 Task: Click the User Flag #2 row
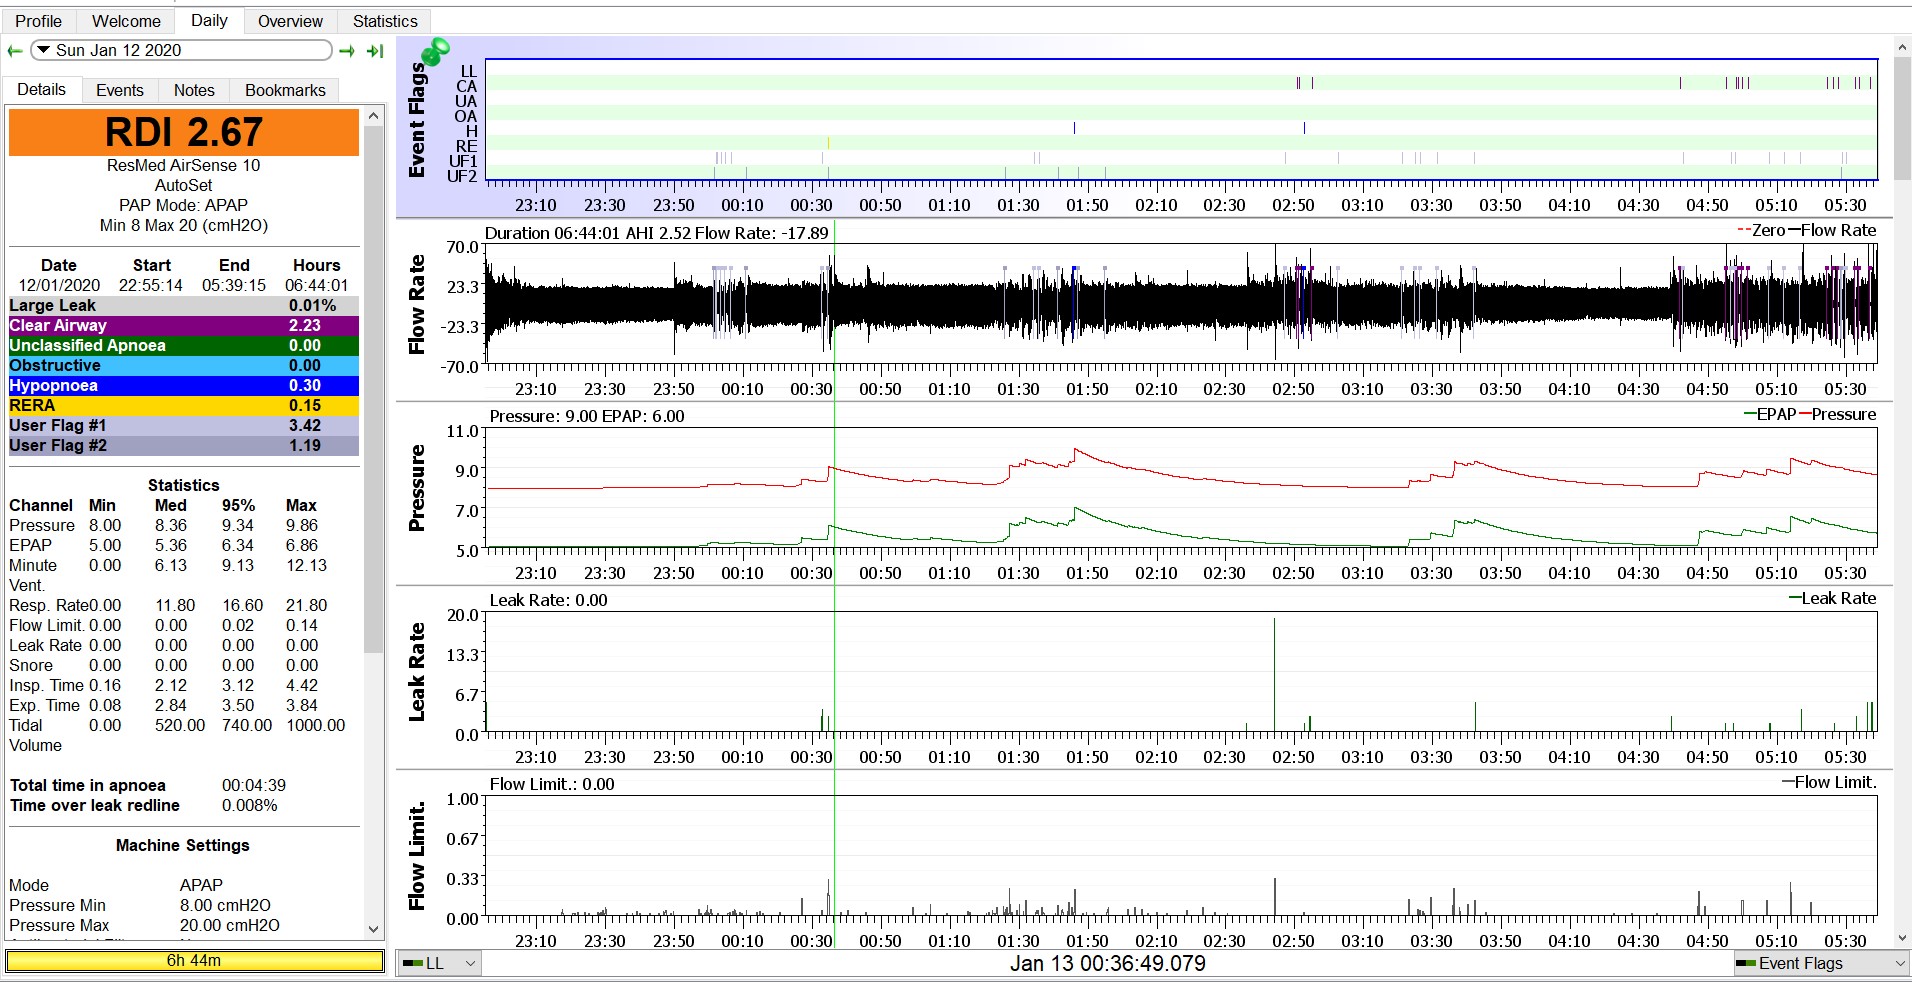184,446
